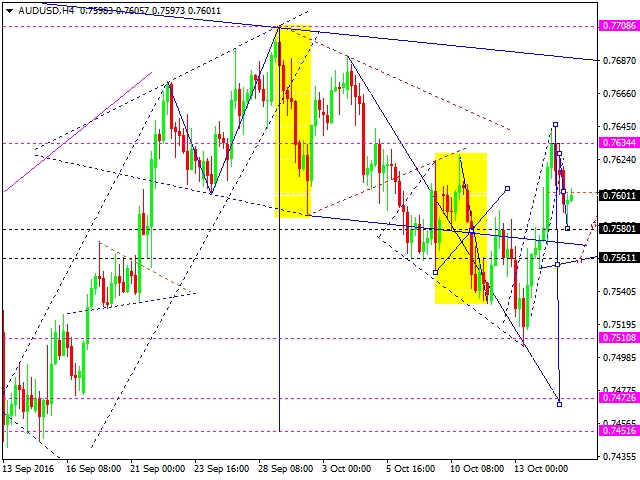Screen dimensions: 640x480
Task: Select the 0.75405 price scale value
Action: 620,291
